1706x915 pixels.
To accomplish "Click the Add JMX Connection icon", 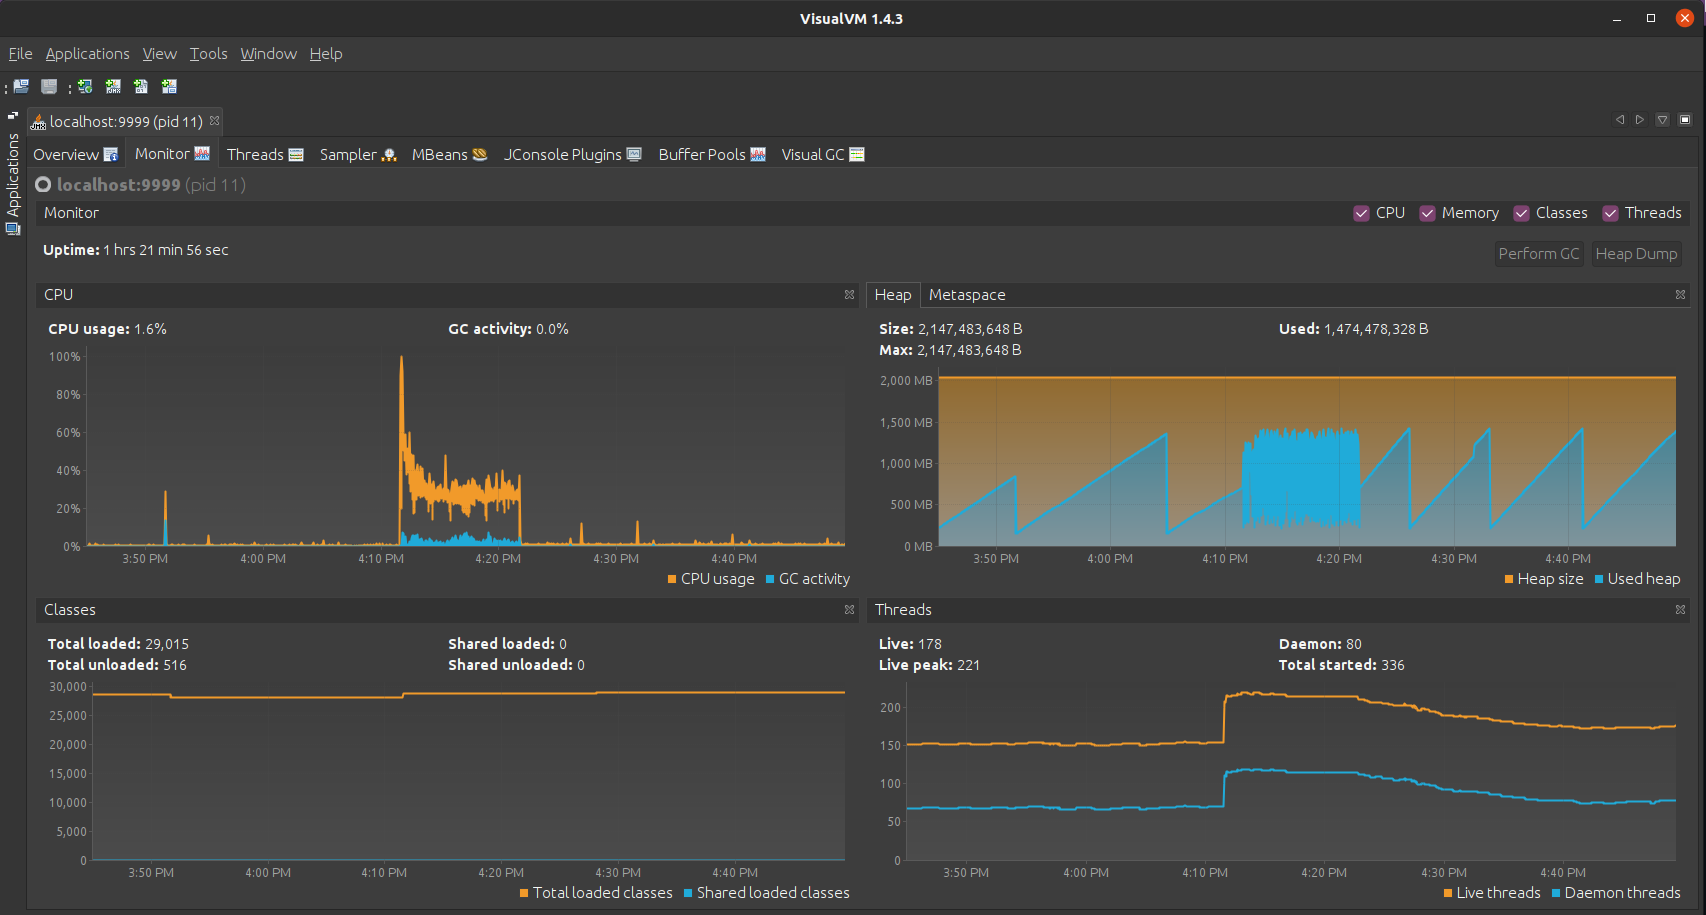I will click(x=113, y=86).
